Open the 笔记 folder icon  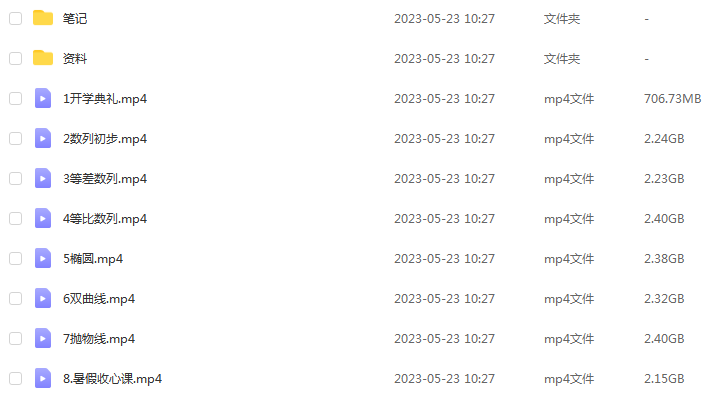click(43, 18)
